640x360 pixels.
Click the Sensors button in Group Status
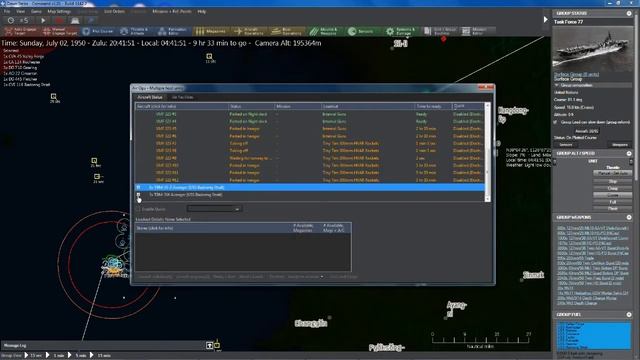(x=566, y=145)
